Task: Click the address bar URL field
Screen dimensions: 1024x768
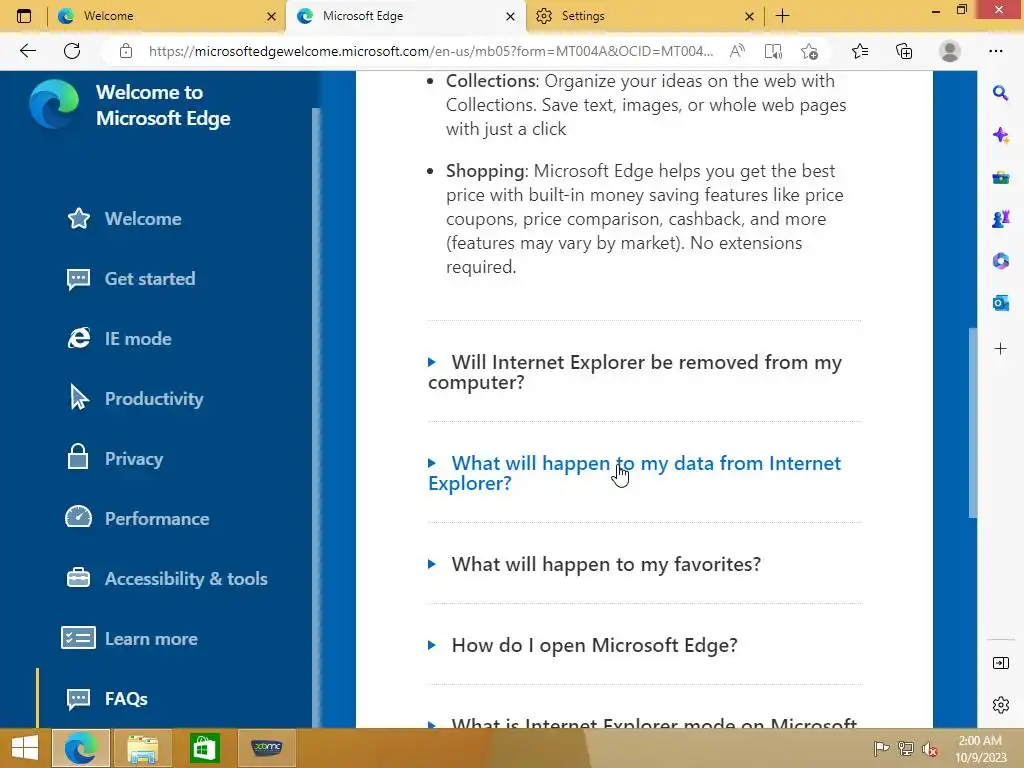Action: 431,51
